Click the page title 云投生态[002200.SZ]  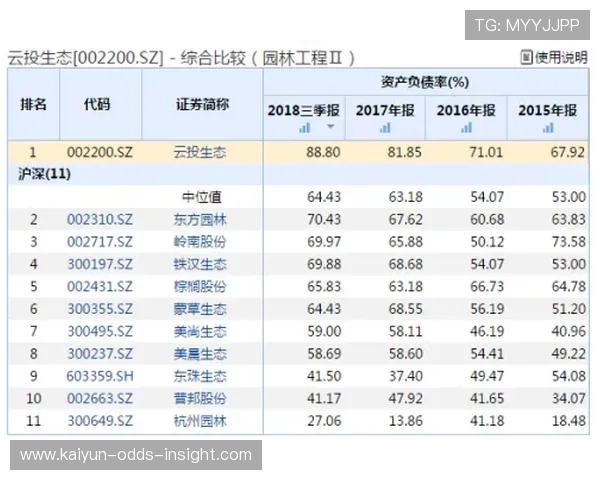(x=86, y=58)
